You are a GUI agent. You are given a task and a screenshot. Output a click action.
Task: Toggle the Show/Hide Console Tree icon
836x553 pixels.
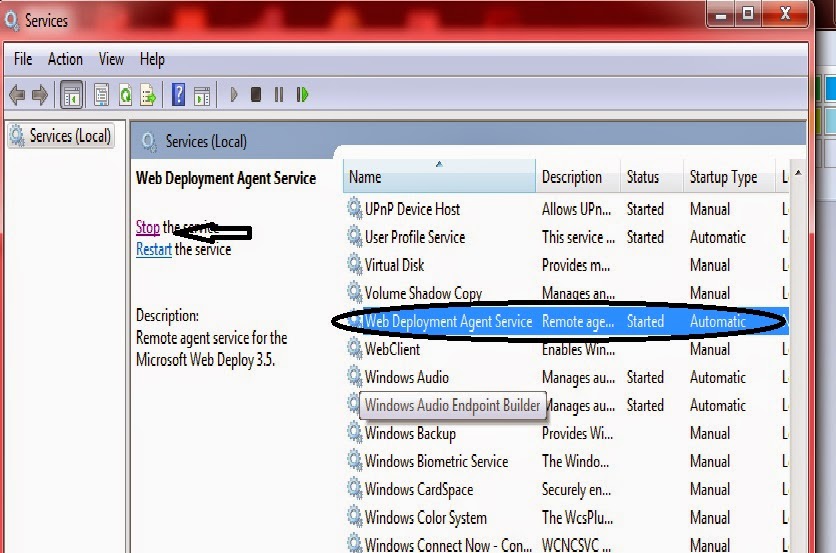71,95
